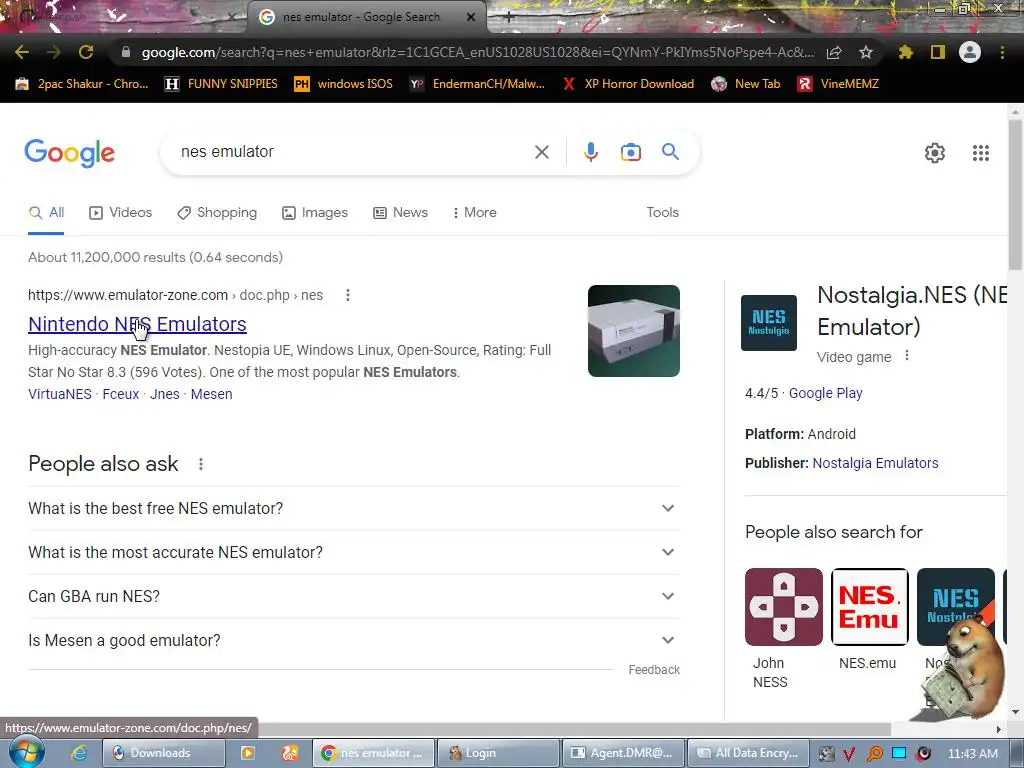Click the Google logo

click(x=69, y=153)
